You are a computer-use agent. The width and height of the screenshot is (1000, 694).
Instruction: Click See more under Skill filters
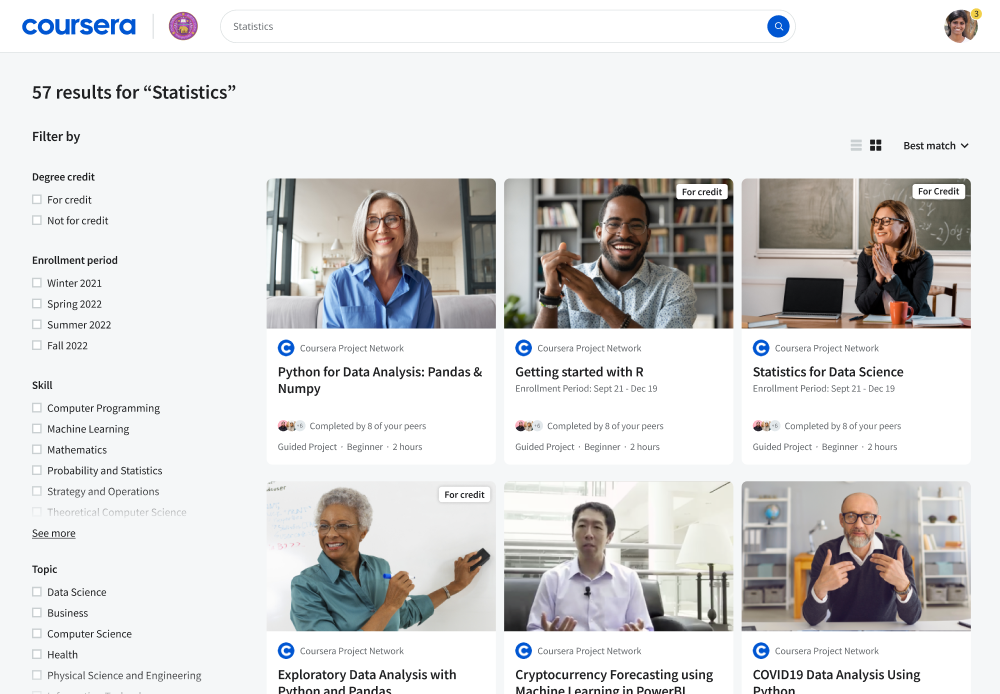pos(54,533)
